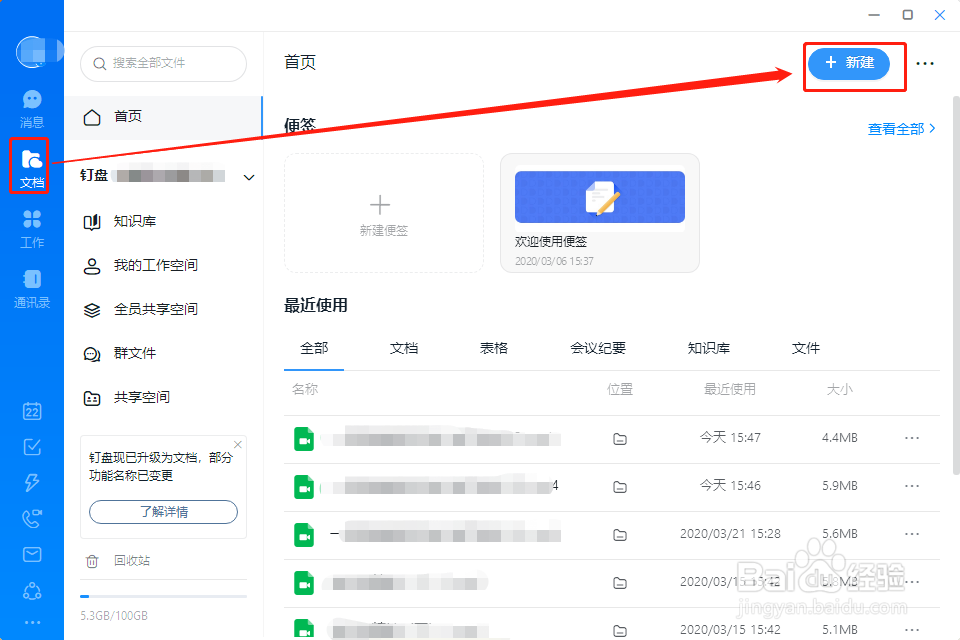This screenshot has height=640, width=960.
Task: Open the mail icon in the sidebar
Action: (31, 554)
